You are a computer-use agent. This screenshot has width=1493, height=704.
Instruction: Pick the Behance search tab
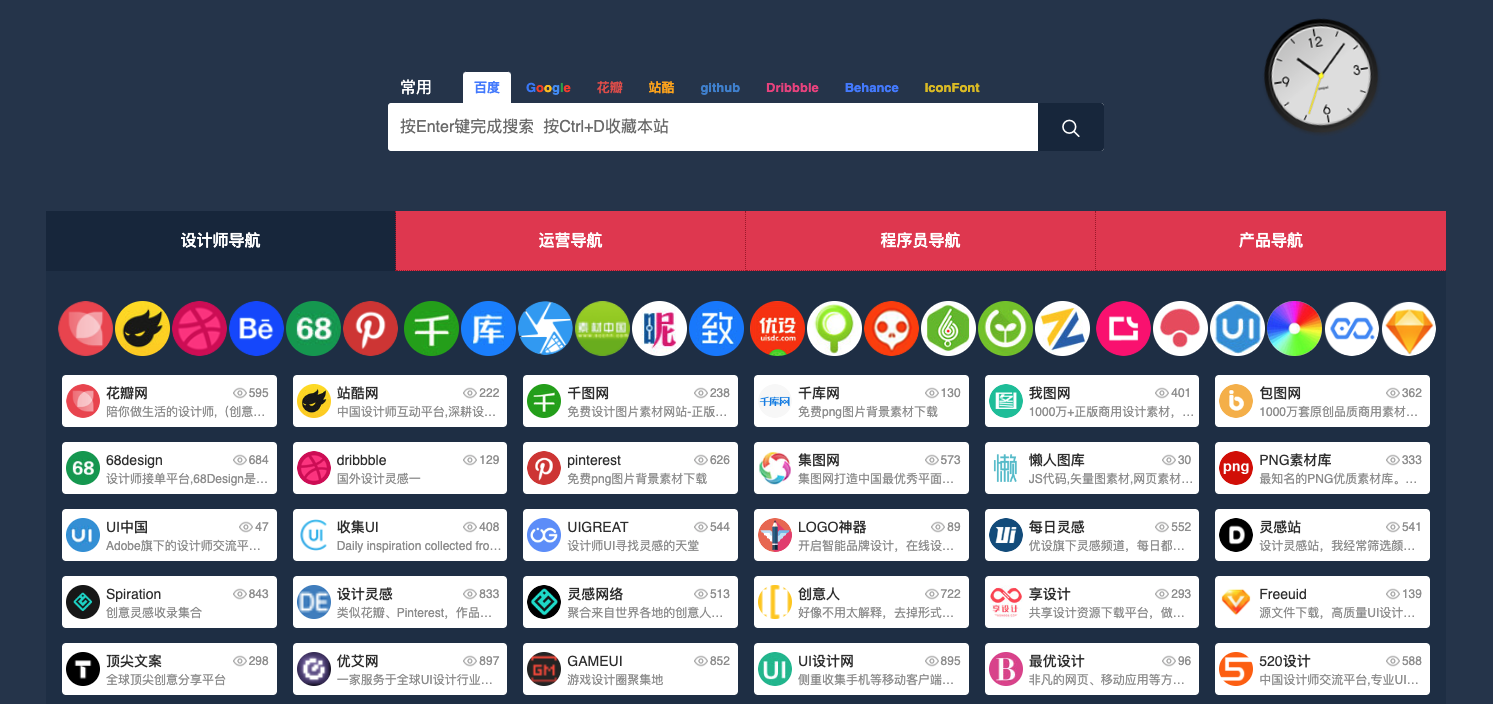point(871,87)
